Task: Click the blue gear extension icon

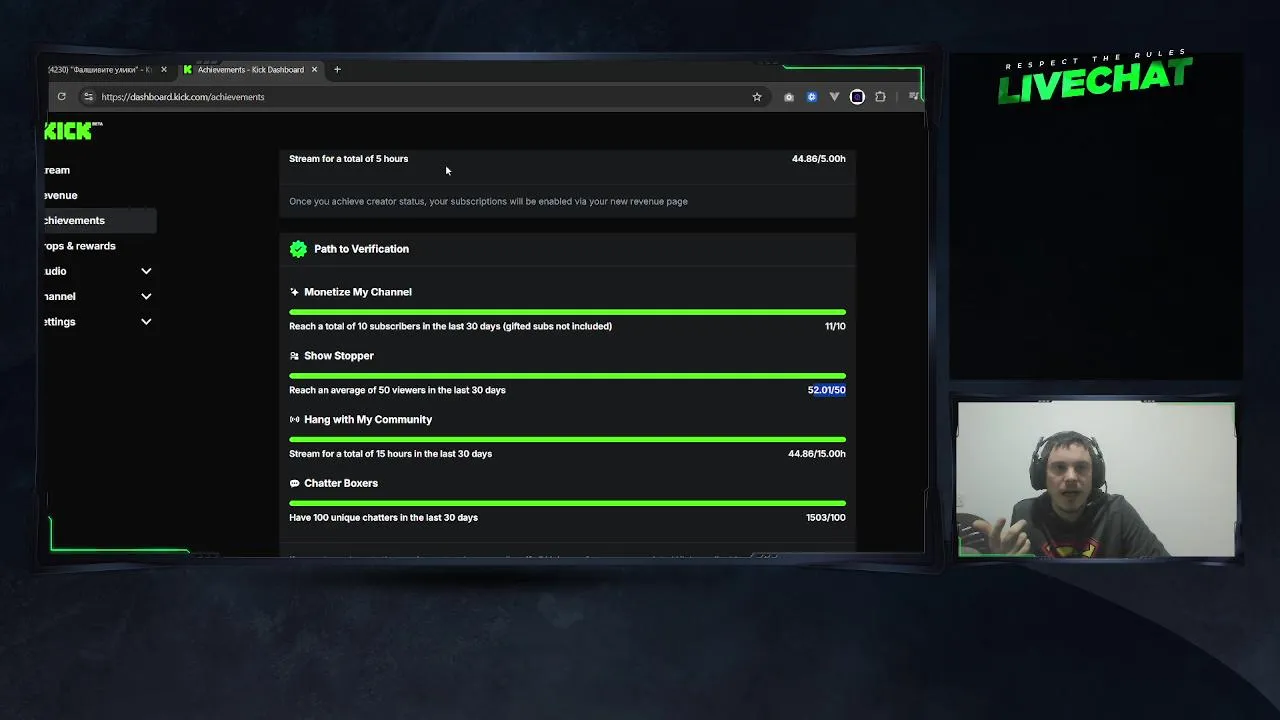Action: (811, 97)
